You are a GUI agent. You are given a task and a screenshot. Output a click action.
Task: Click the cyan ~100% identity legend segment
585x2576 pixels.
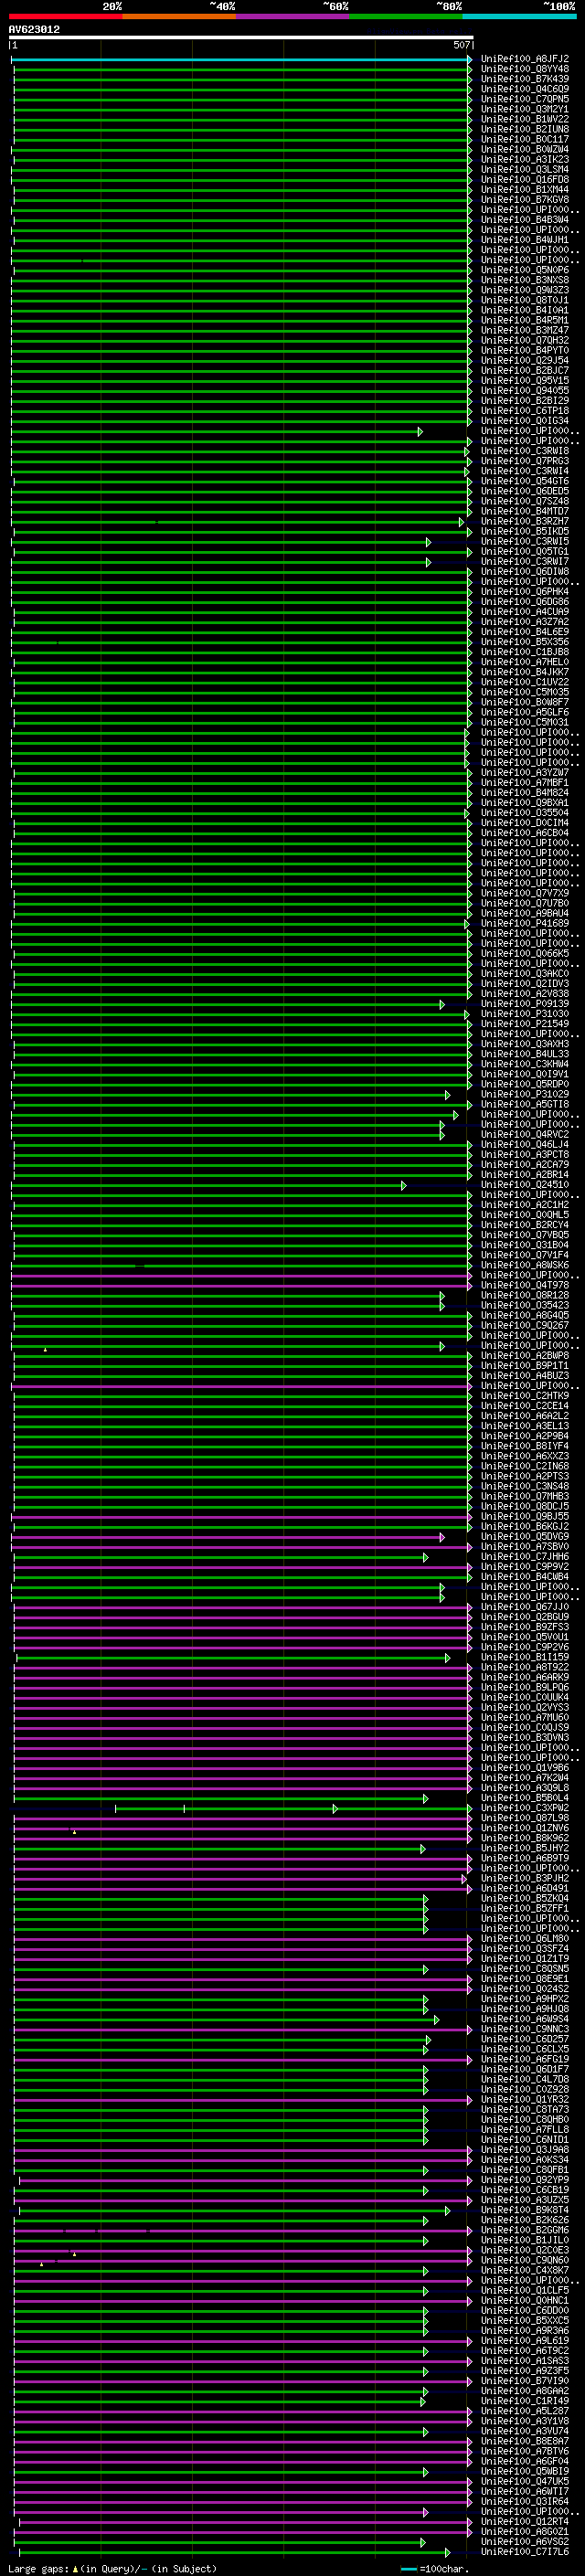pos(520,16)
